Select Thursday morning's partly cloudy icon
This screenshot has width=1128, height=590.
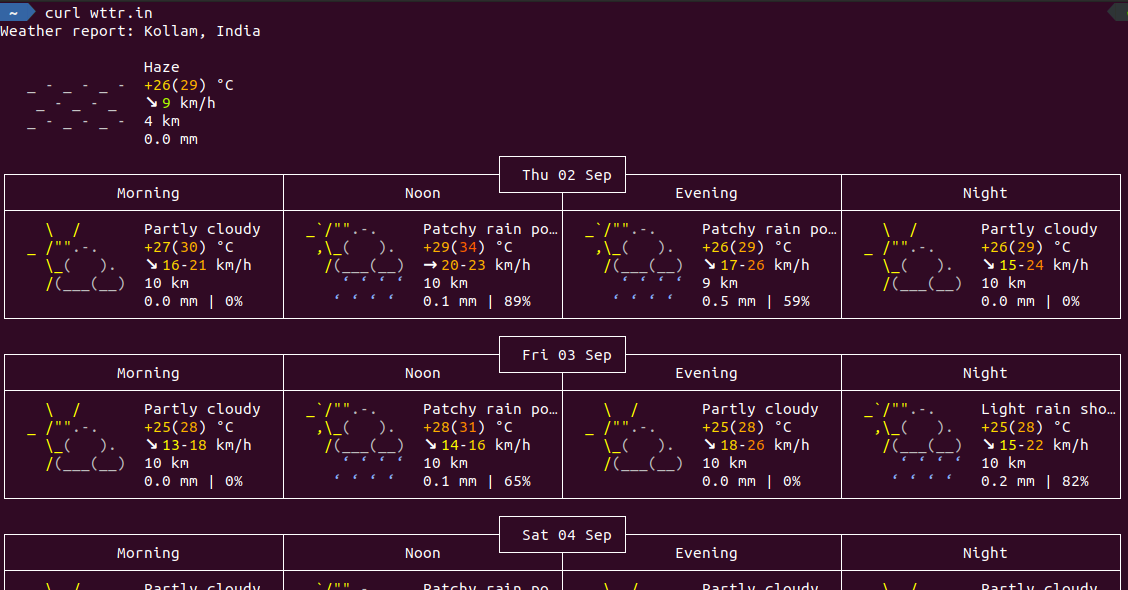pos(75,255)
